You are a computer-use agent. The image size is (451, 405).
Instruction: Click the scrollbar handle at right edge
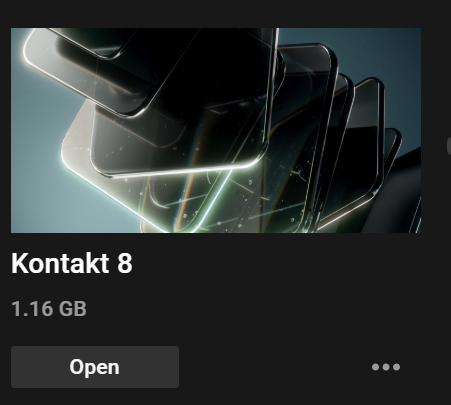coord(449,146)
